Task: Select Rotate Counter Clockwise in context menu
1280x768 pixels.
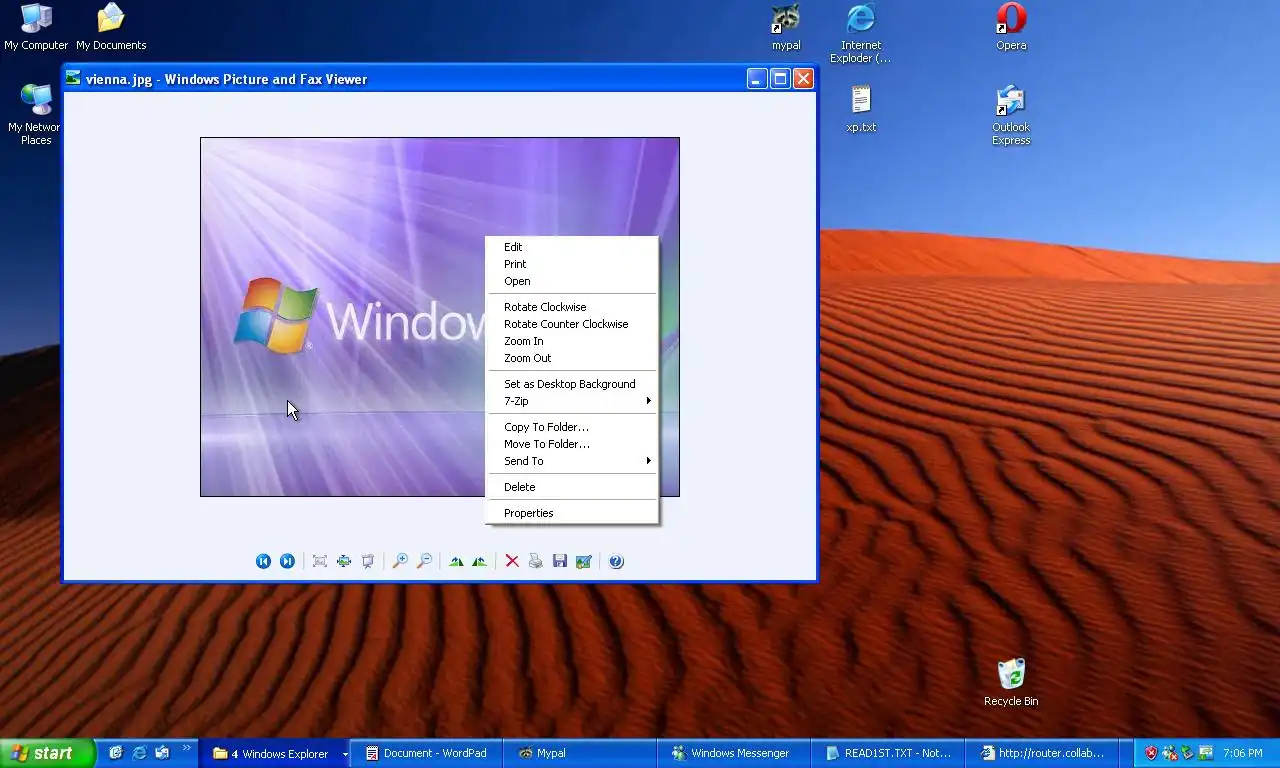Action: [572, 324]
